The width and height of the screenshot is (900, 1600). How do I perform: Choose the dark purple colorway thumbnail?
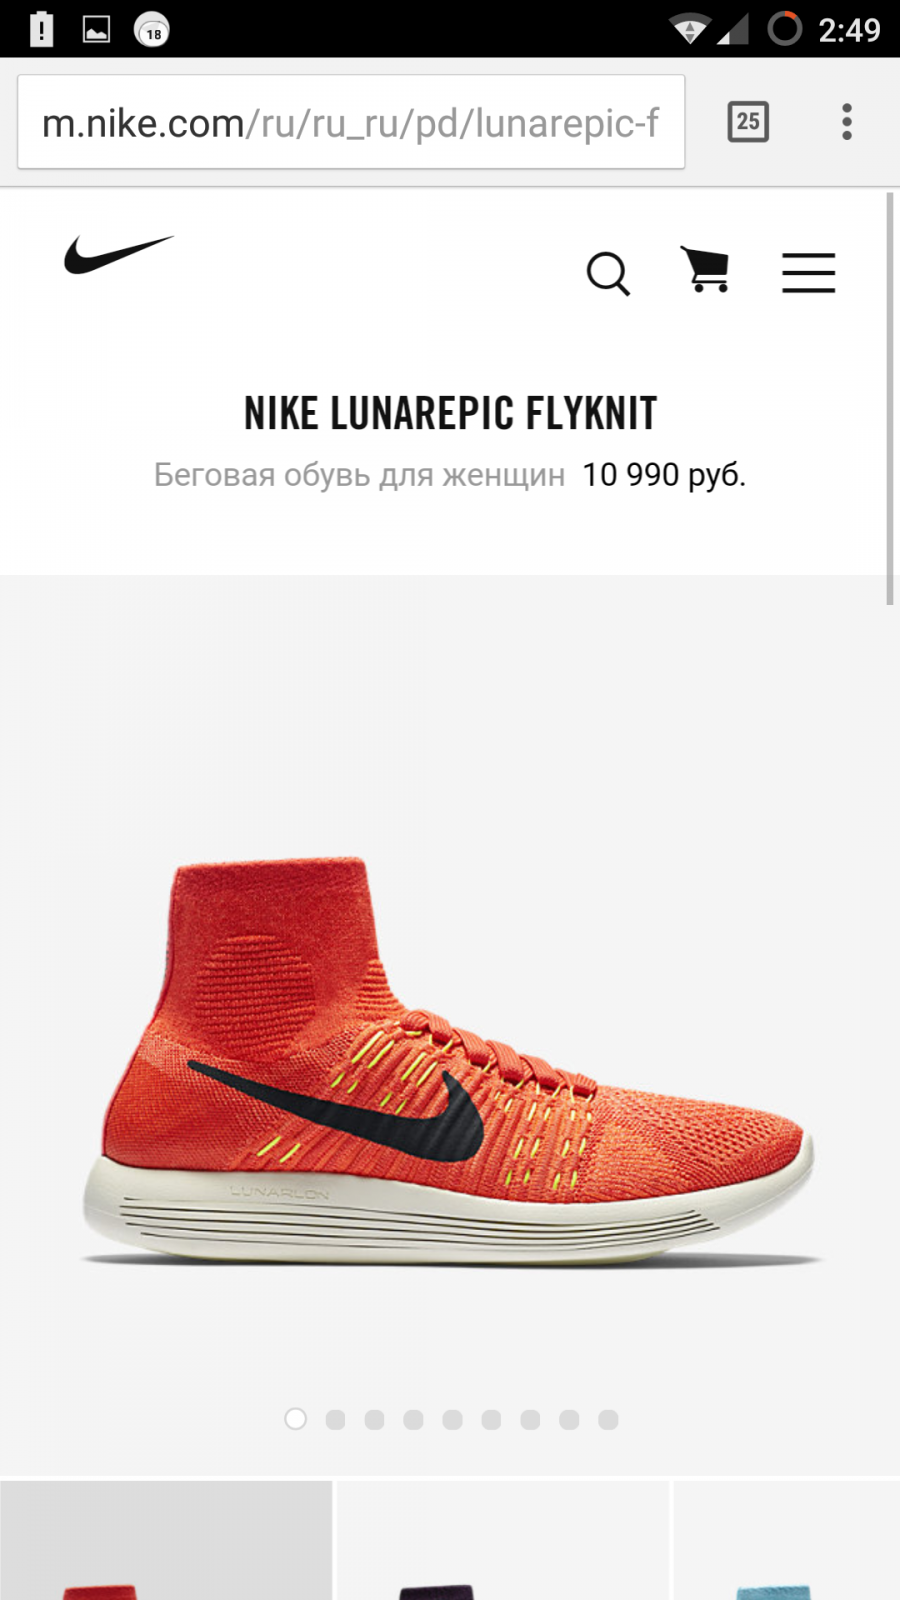coord(503,1540)
